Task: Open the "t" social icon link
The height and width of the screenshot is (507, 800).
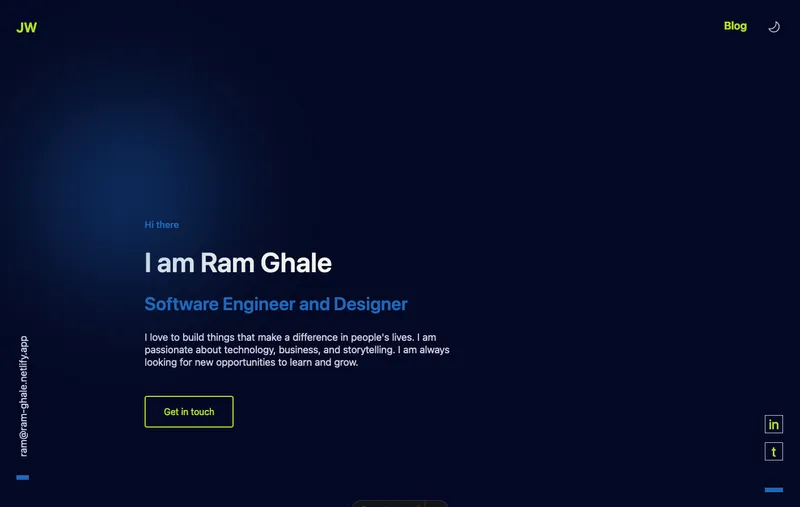Action: (773, 452)
